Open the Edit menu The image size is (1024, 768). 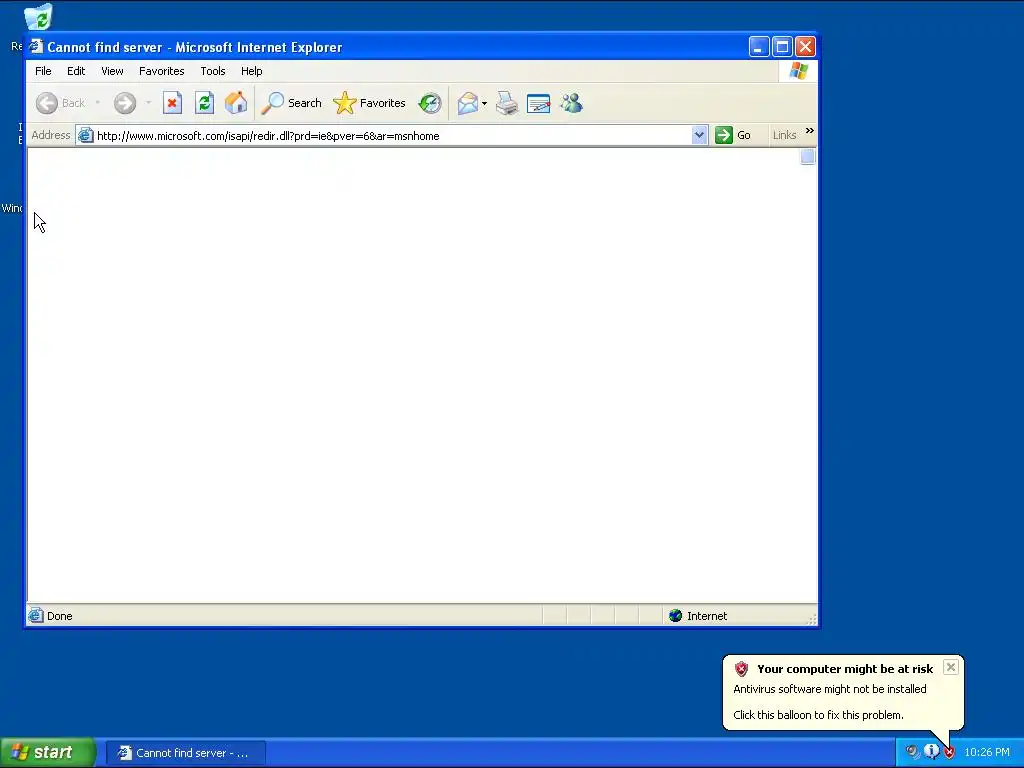click(76, 71)
